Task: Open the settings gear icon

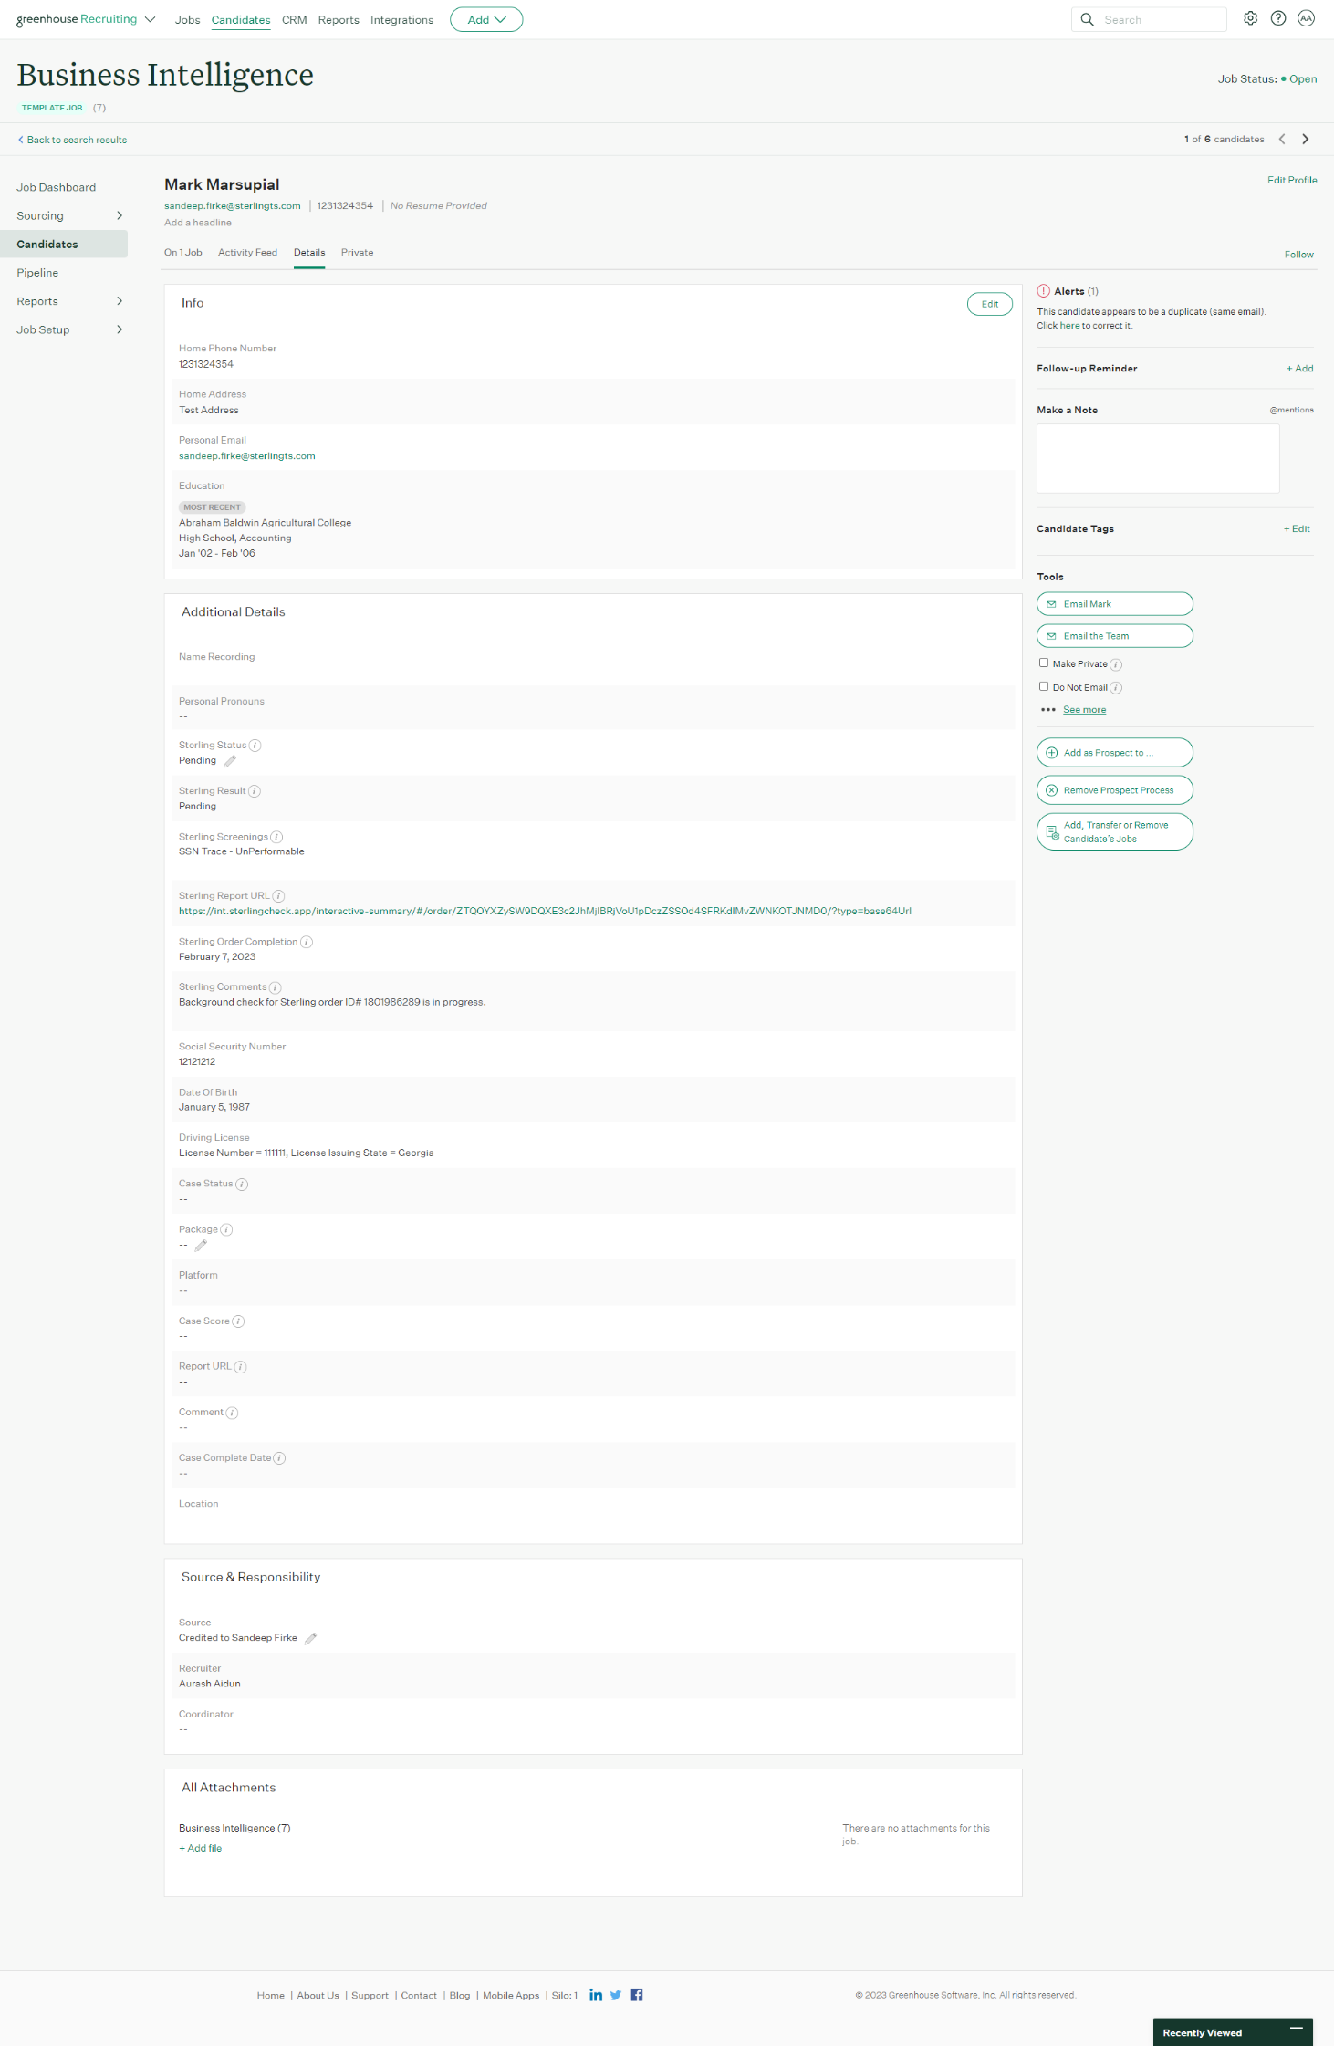Action: tap(1250, 19)
